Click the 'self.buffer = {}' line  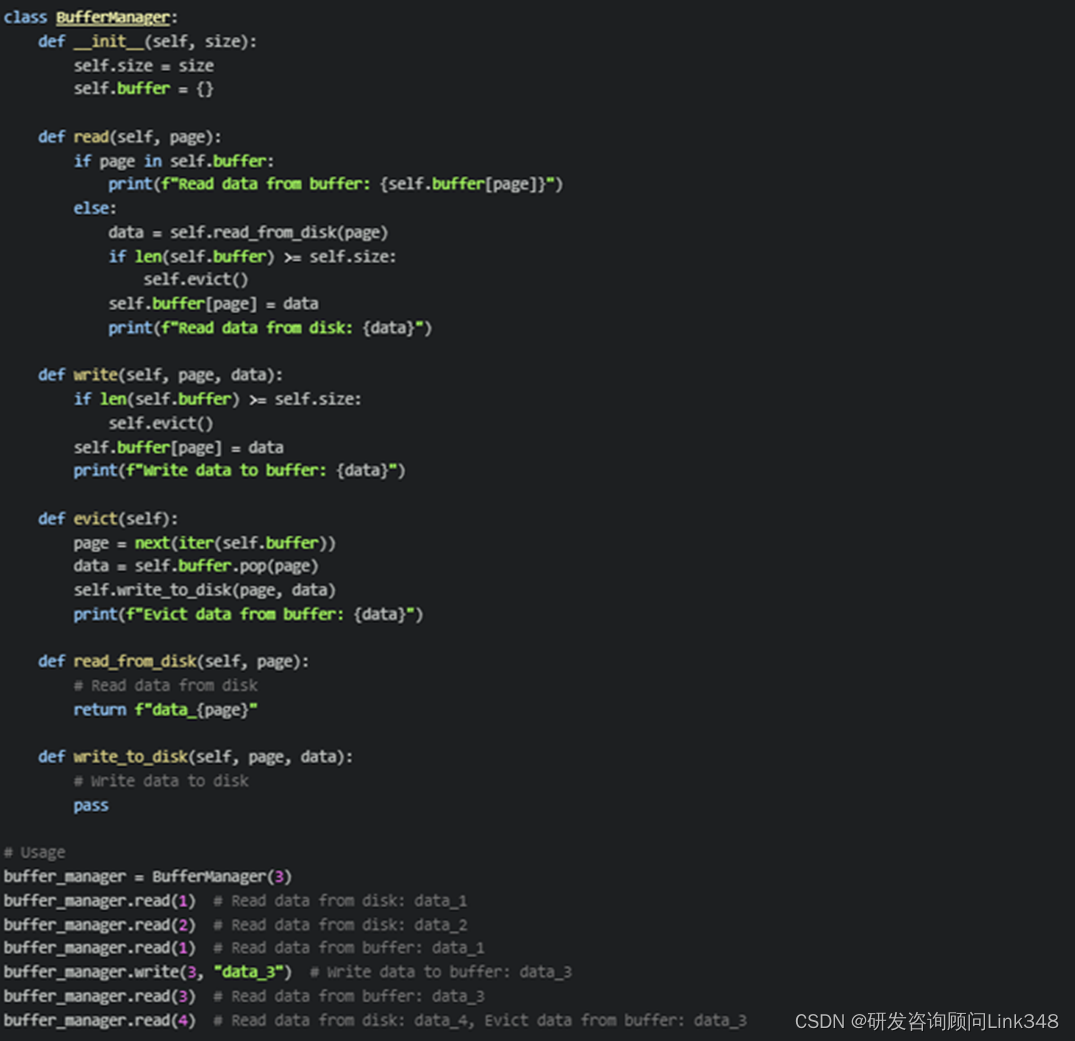(x=143, y=88)
